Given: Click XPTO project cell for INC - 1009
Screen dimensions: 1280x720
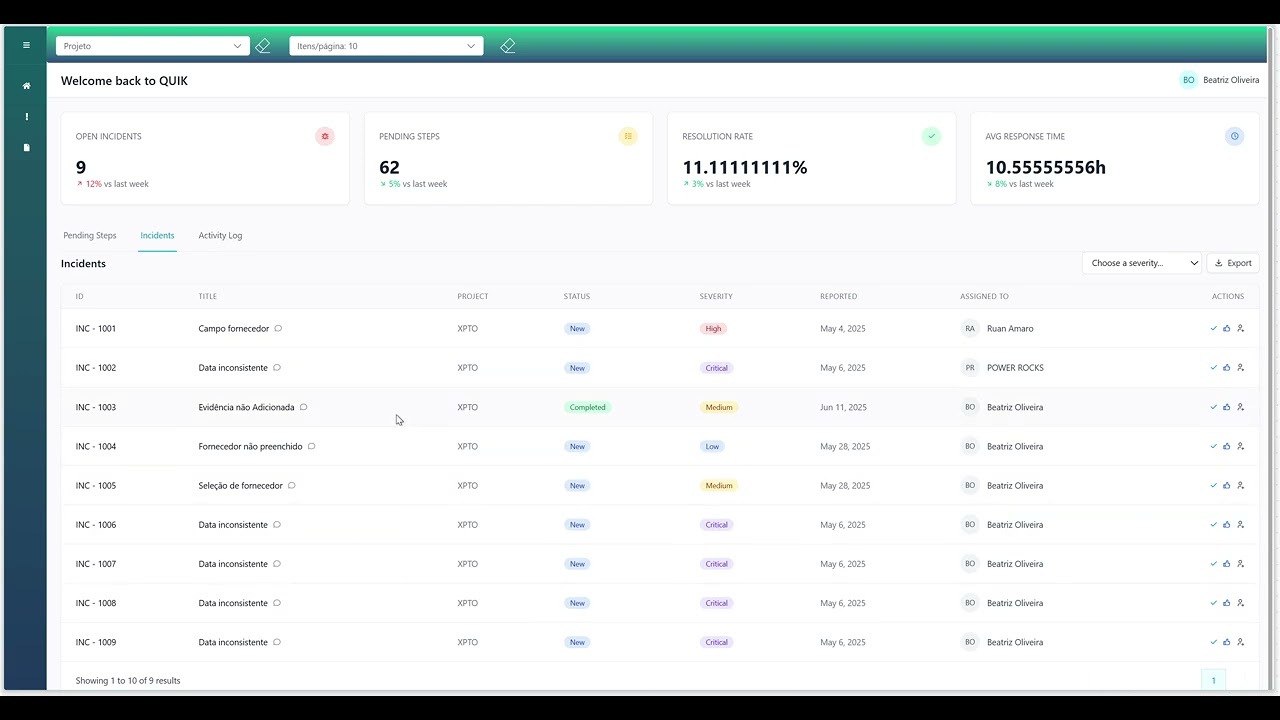Looking at the screenshot, I should 468,642.
